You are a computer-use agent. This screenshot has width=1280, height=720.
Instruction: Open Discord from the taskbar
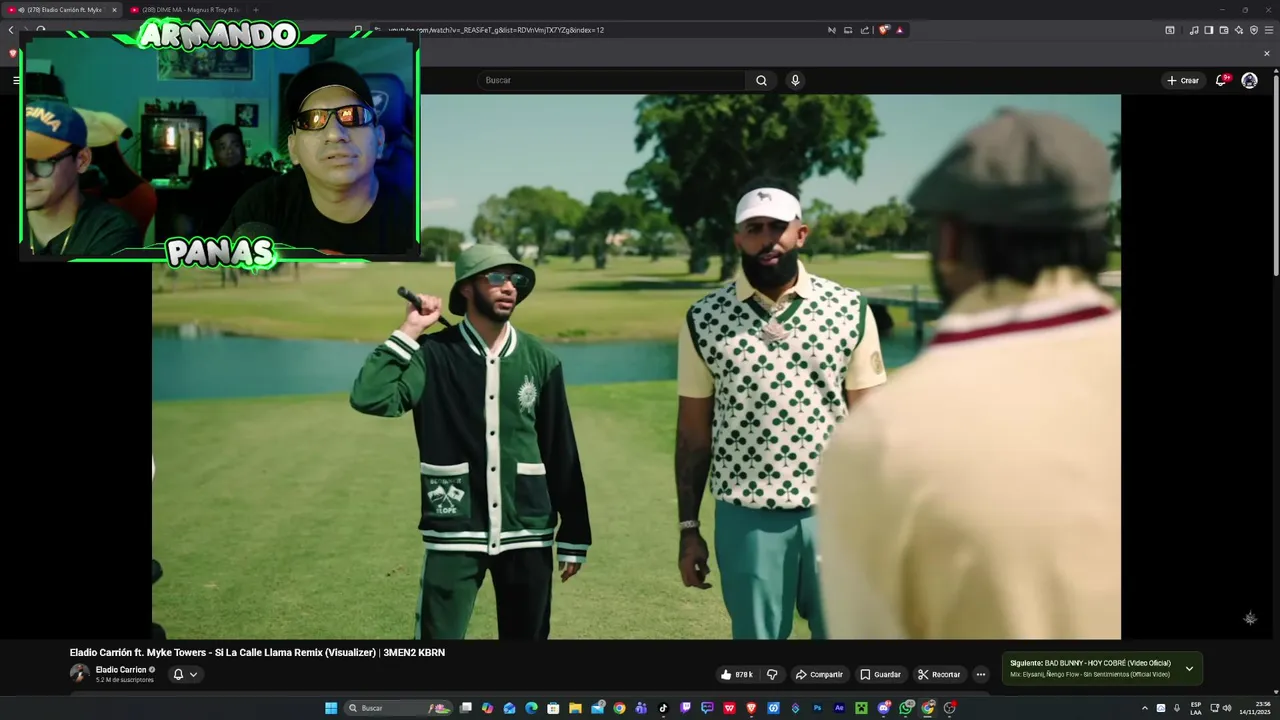click(x=884, y=708)
